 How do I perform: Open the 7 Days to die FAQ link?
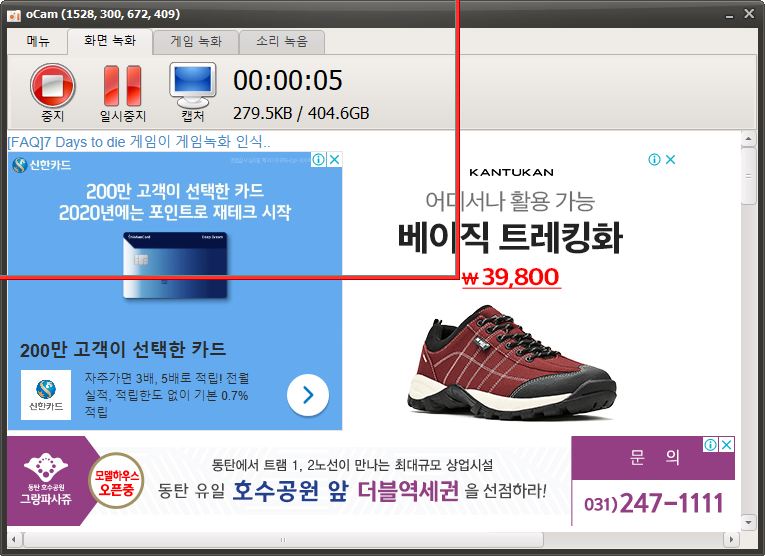click(139, 142)
